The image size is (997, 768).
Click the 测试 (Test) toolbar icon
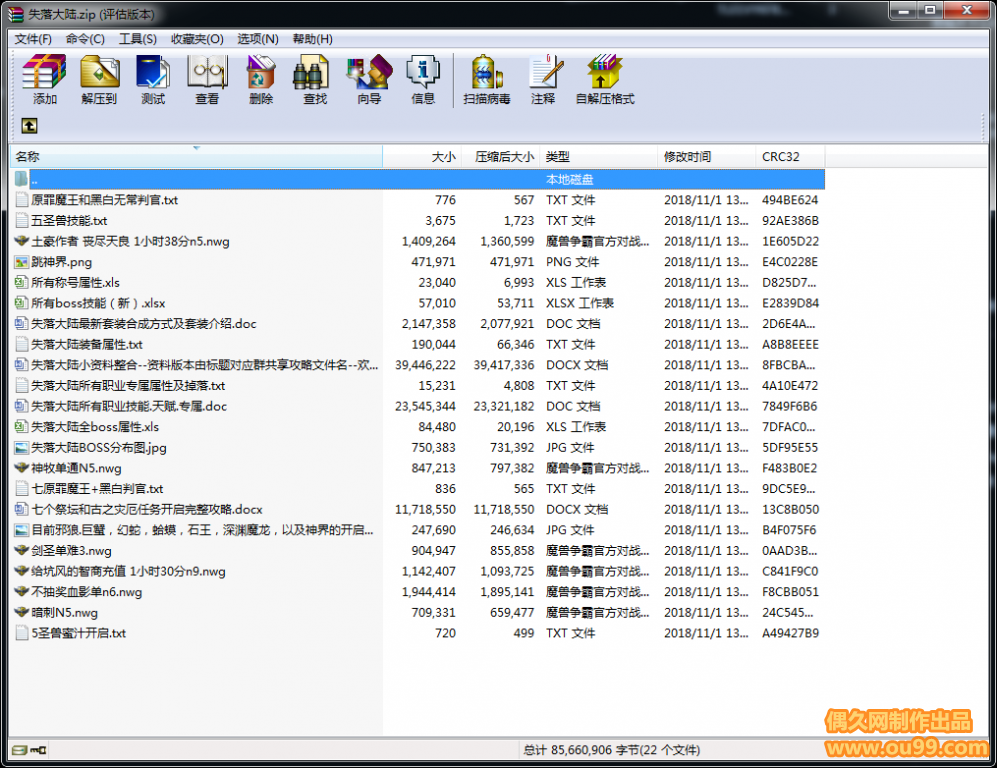click(153, 80)
